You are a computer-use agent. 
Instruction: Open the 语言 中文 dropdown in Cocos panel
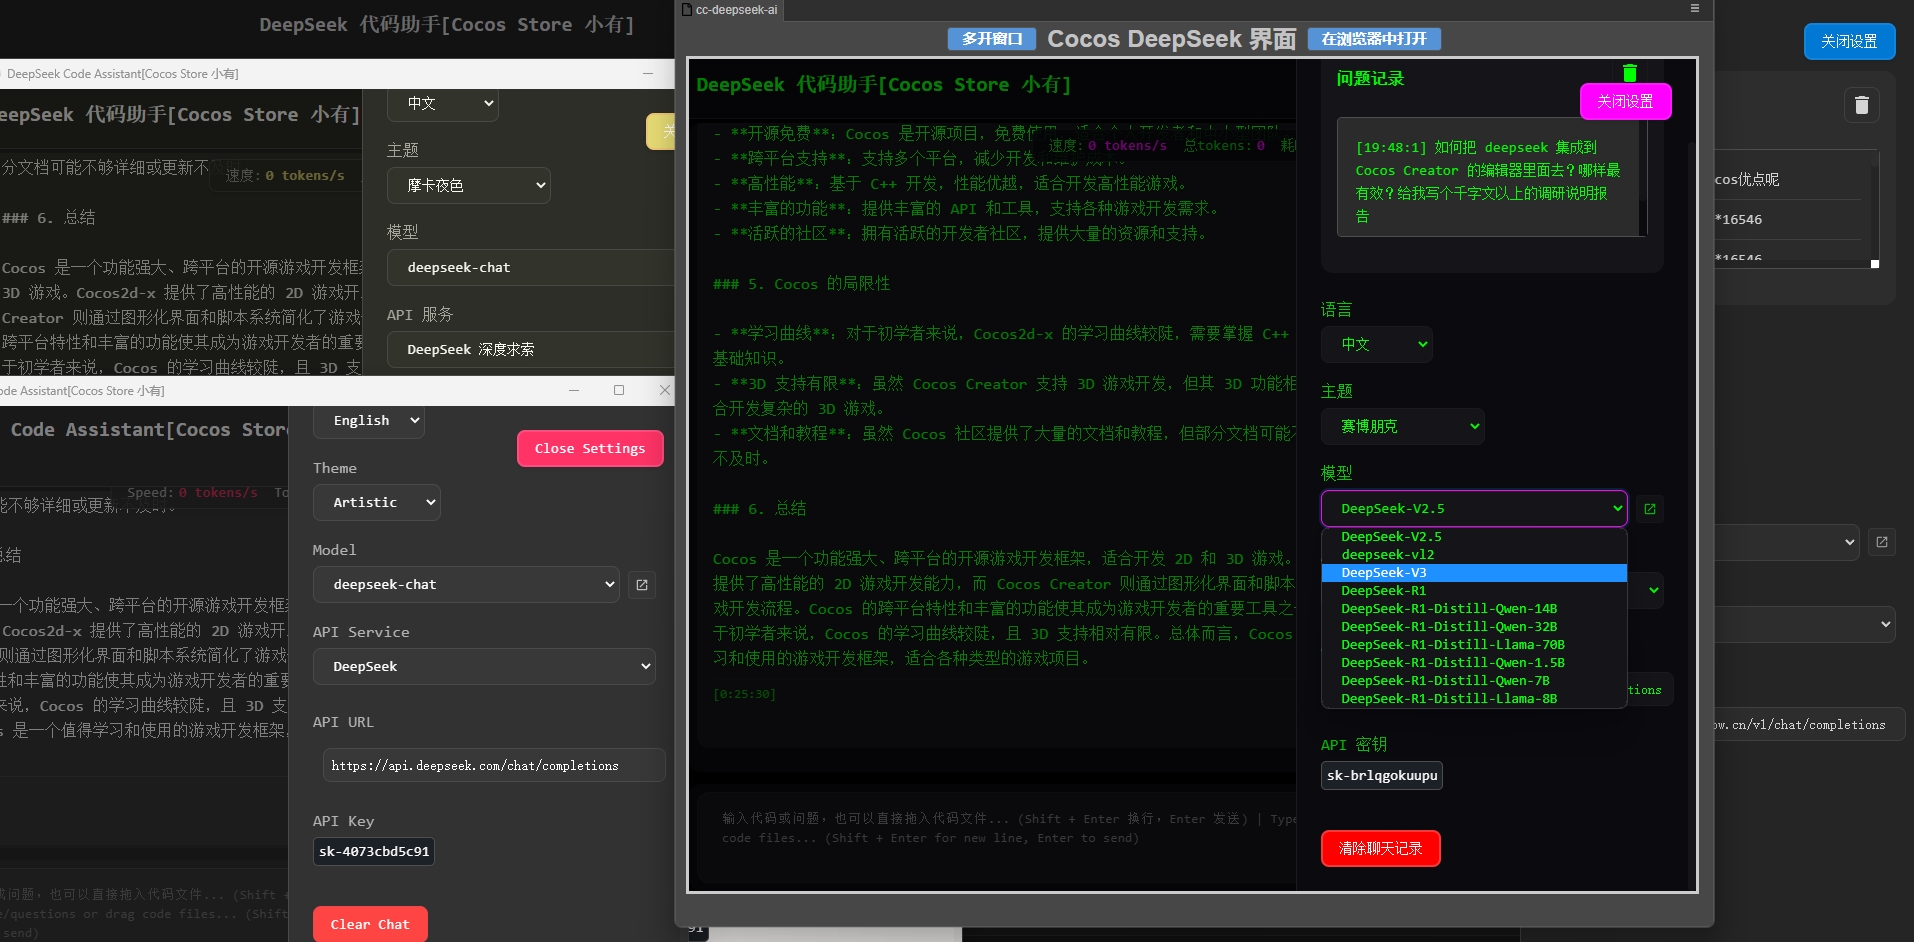[x=1377, y=344]
